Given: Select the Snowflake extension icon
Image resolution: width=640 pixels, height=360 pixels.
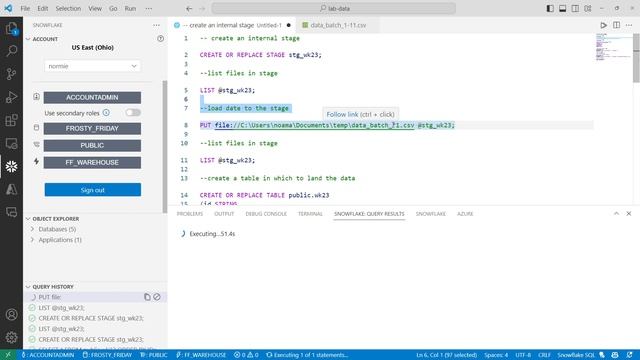Looking at the screenshot, I should pyautogui.click(x=11, y=166).
